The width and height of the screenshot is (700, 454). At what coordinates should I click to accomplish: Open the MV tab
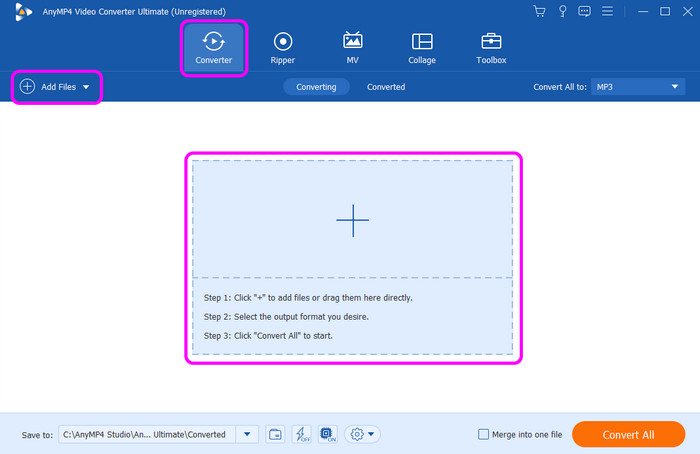(x=352, y=48)
